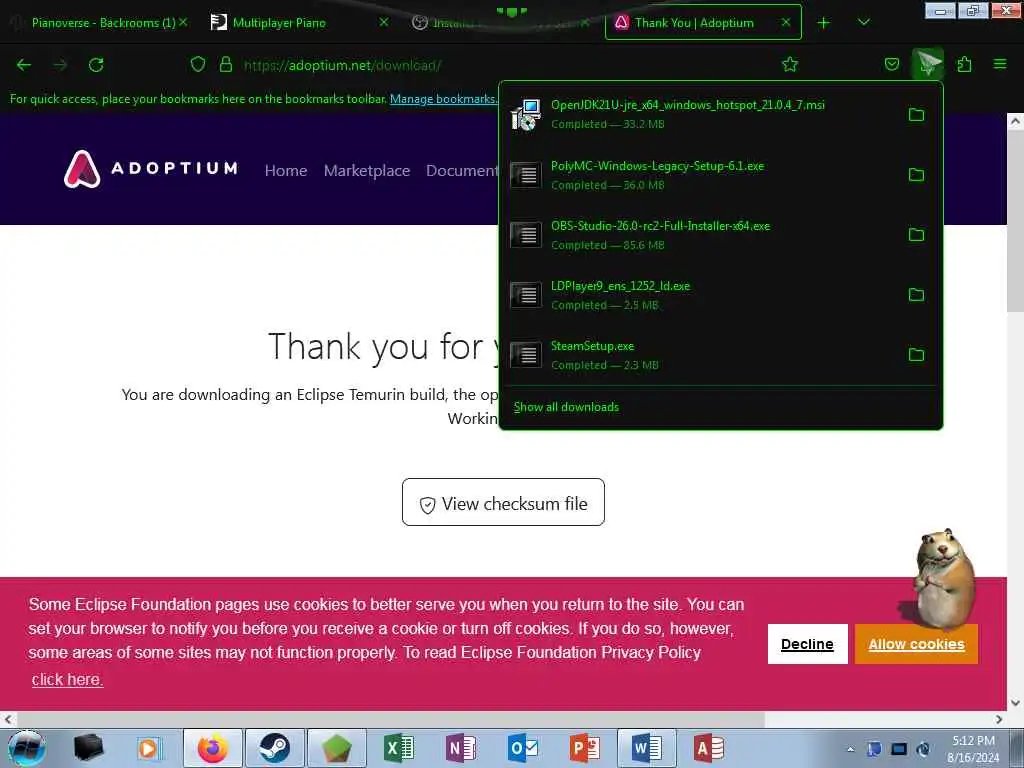This screenshot has width=1024, height=768.
Task: Open the Windows Start button
Action: tap(26, 748)
